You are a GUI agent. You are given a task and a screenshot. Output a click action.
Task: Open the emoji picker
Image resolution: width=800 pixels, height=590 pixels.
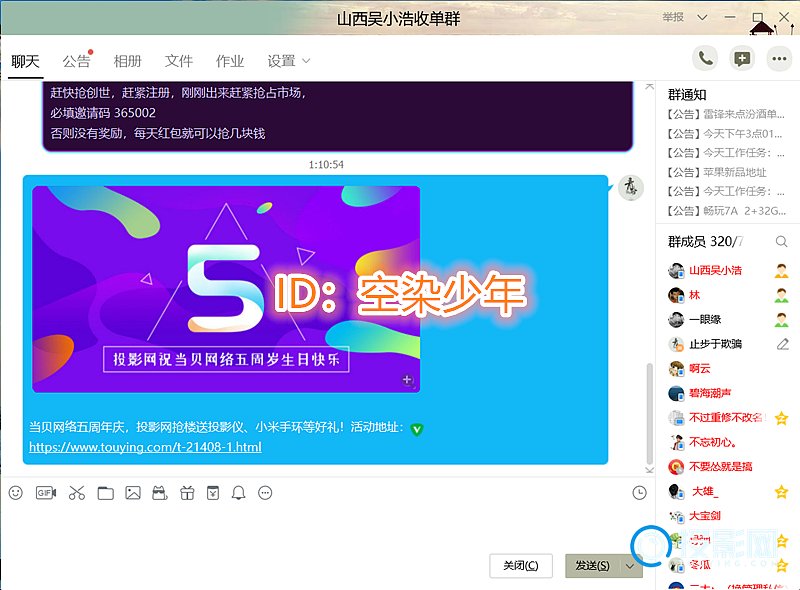[x=16, y=493]
